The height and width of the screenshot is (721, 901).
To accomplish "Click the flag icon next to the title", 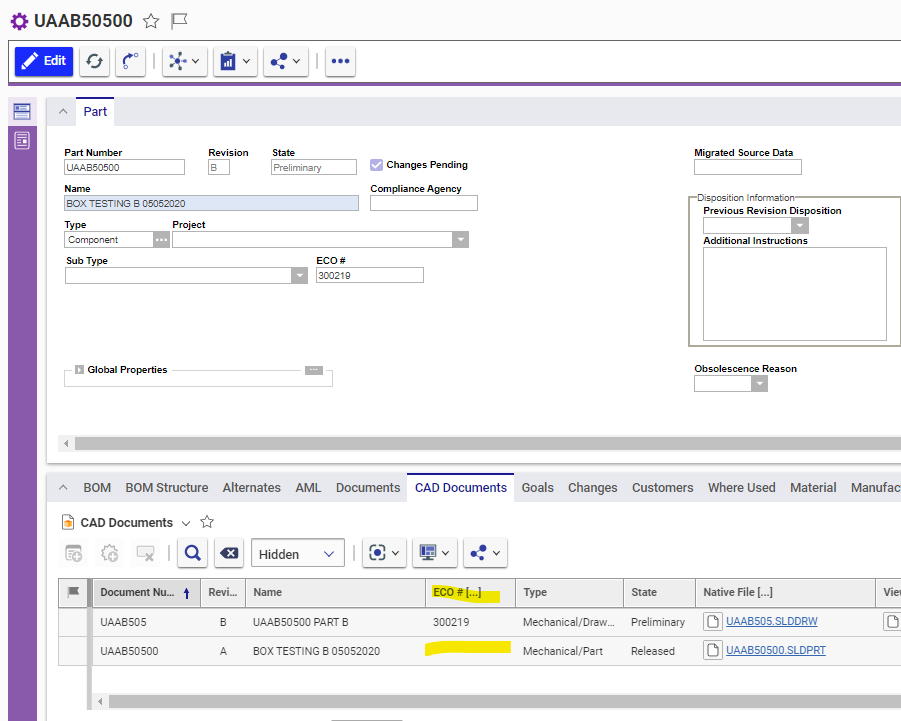I will point(179,21).
